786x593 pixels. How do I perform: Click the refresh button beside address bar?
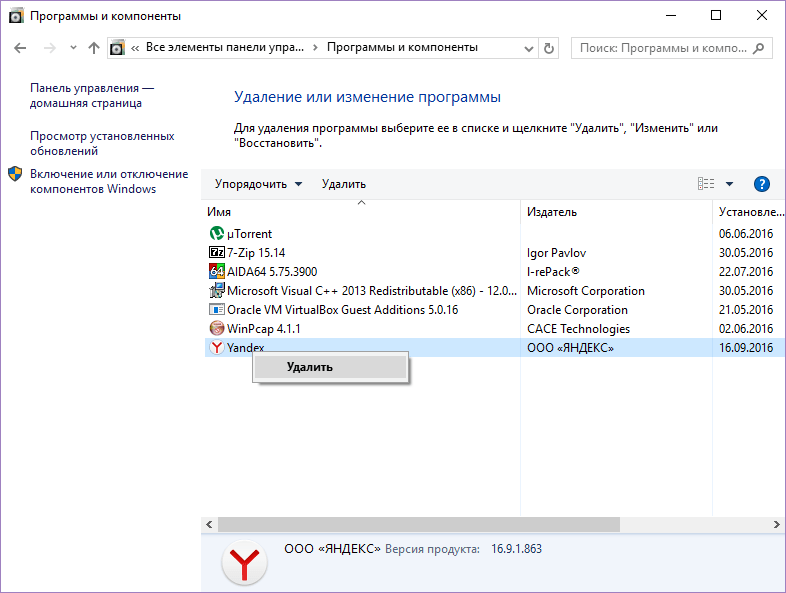pyautogui.click(x=549, y=48)
